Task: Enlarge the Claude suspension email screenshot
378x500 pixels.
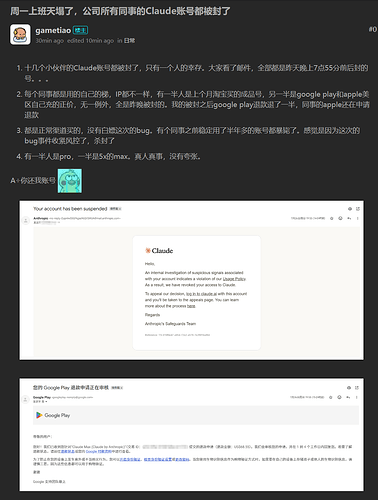Action: click(x=192, y=280)
